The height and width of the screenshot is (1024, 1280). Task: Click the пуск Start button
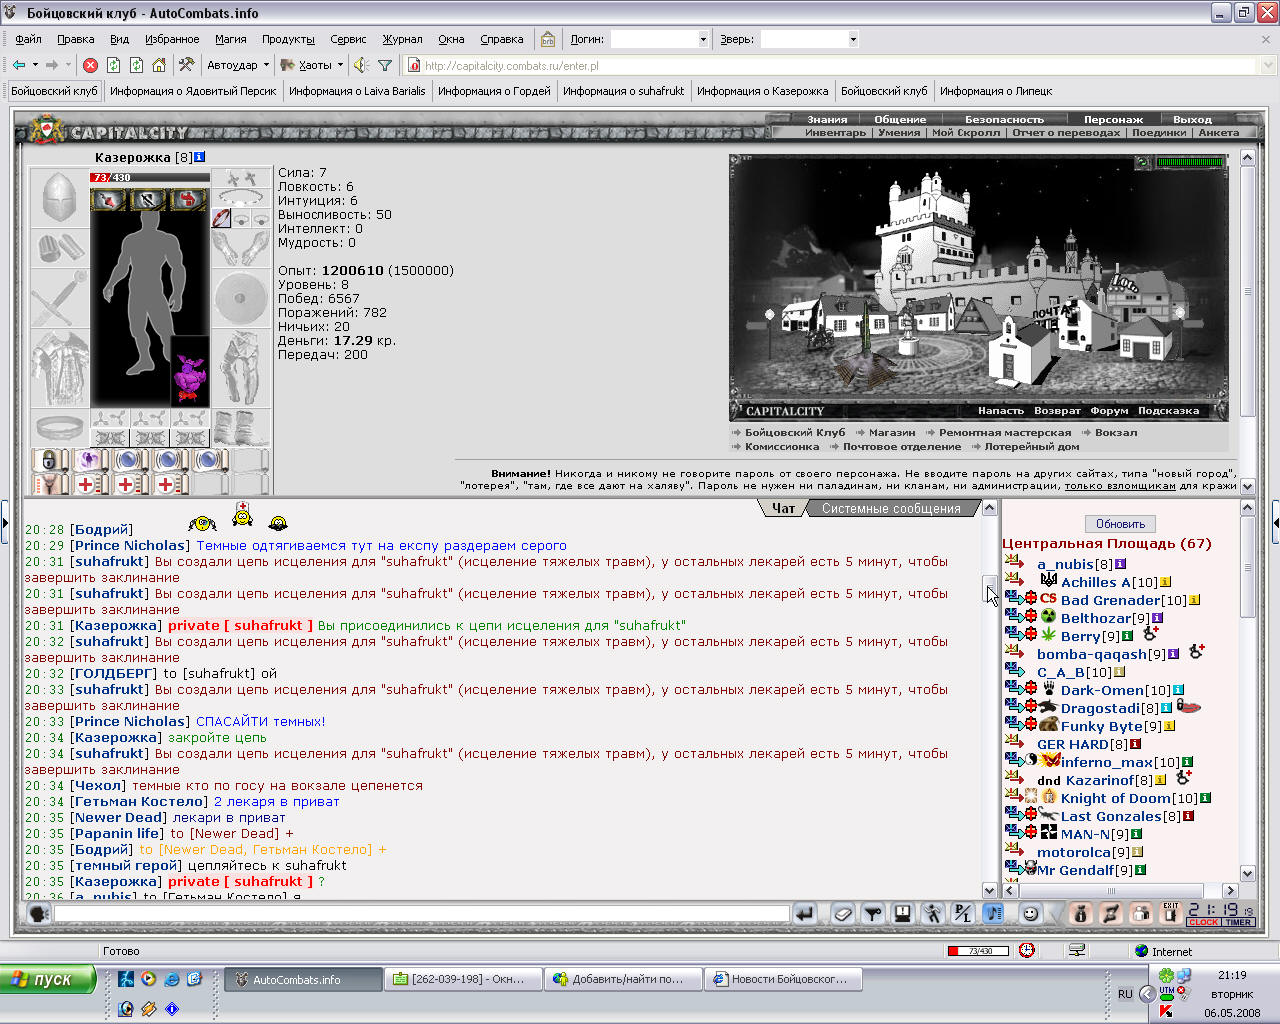48,979
